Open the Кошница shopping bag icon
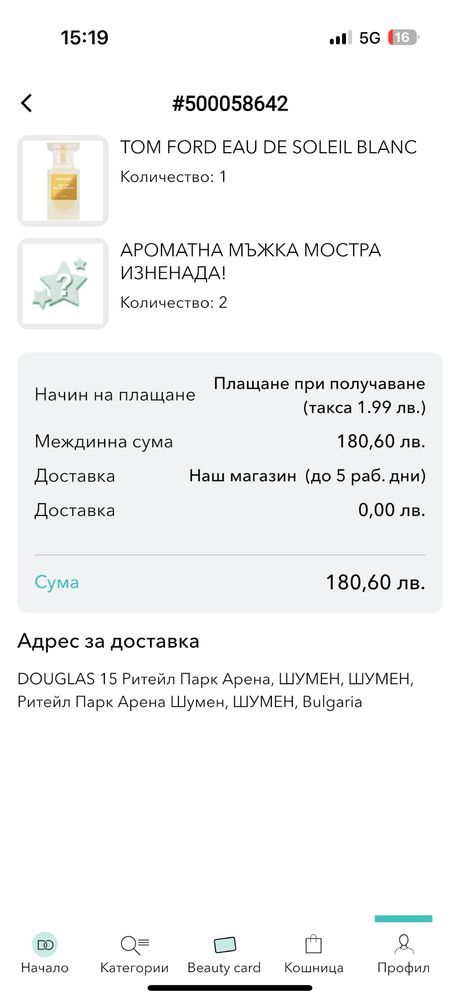 313,945
